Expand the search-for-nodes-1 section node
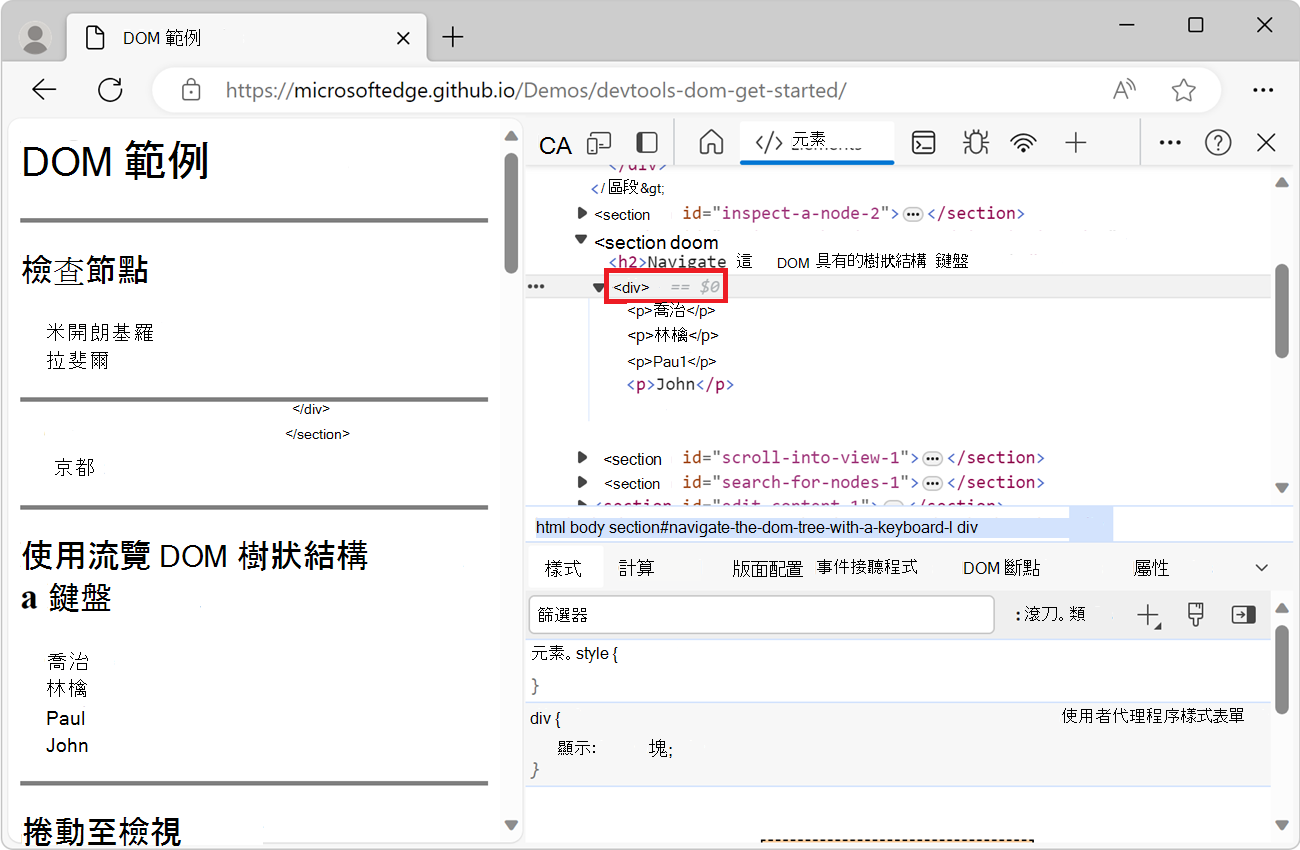This screenshot has height=850, width=1300. (x=582, y=483)
